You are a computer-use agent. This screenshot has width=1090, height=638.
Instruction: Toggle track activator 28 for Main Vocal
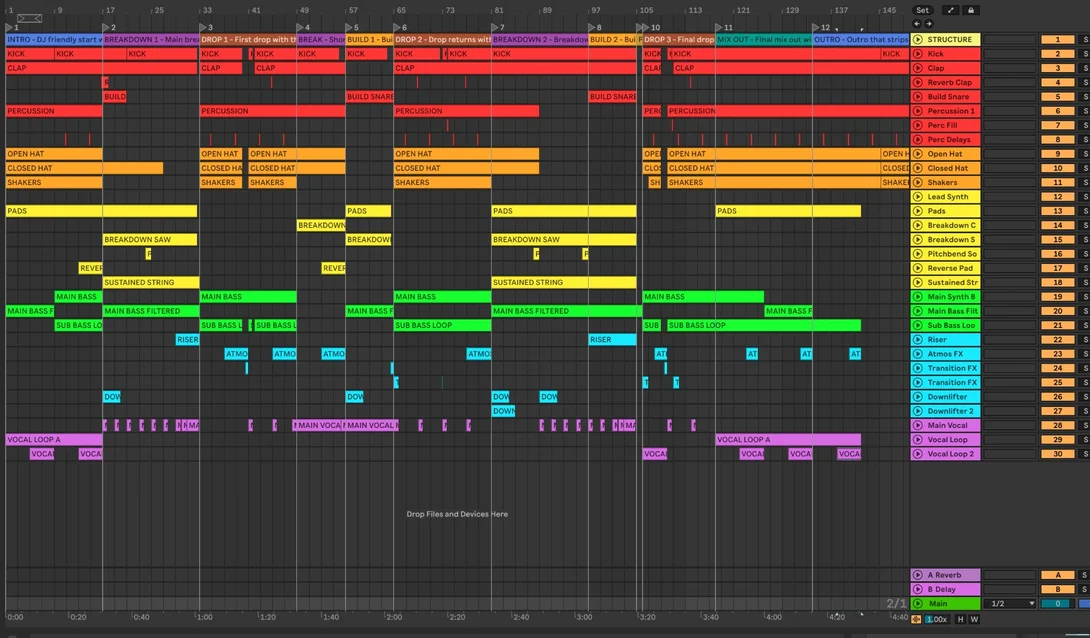1057,425
